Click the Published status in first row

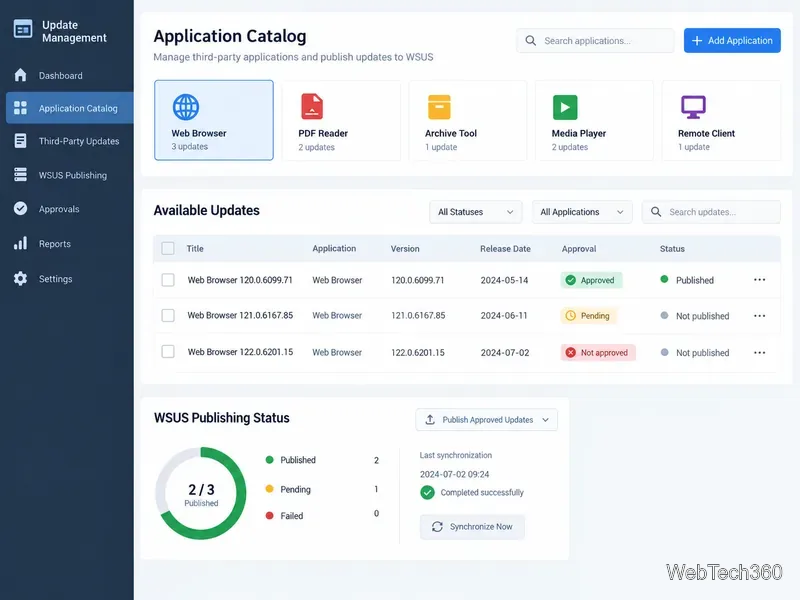[x=687, y=280]
